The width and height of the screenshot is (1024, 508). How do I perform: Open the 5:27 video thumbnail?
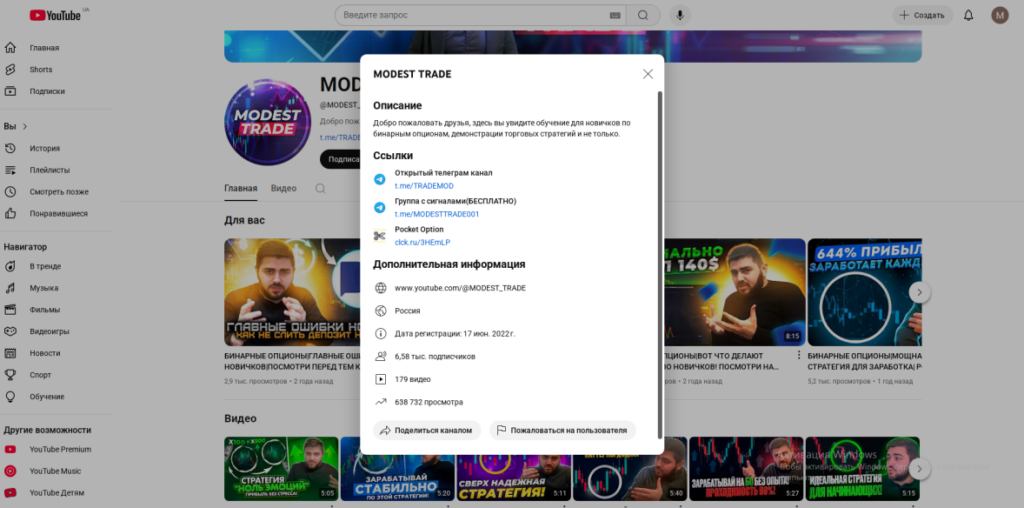(746, 469)
